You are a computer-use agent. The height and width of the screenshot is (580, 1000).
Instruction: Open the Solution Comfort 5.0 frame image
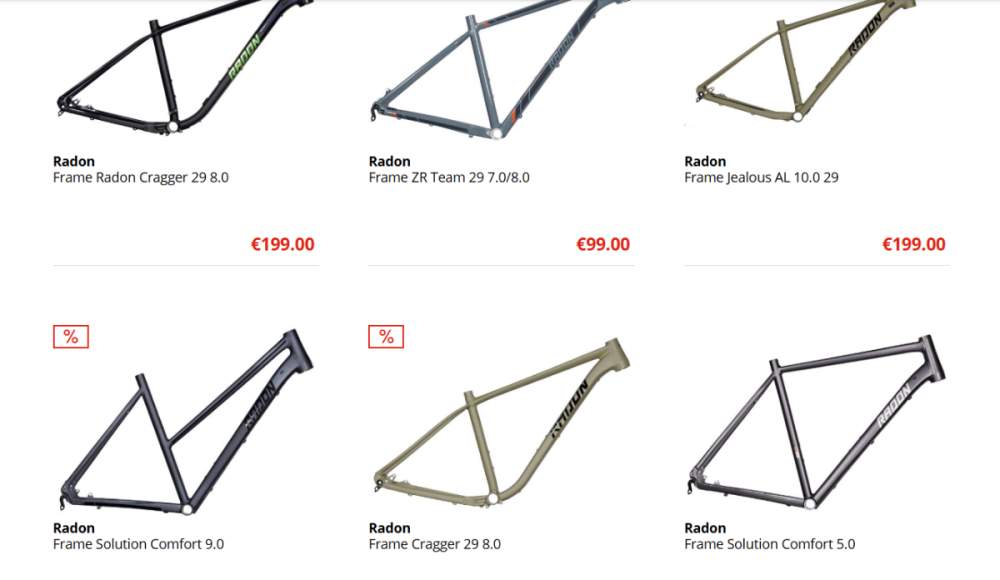coord(817,422)
